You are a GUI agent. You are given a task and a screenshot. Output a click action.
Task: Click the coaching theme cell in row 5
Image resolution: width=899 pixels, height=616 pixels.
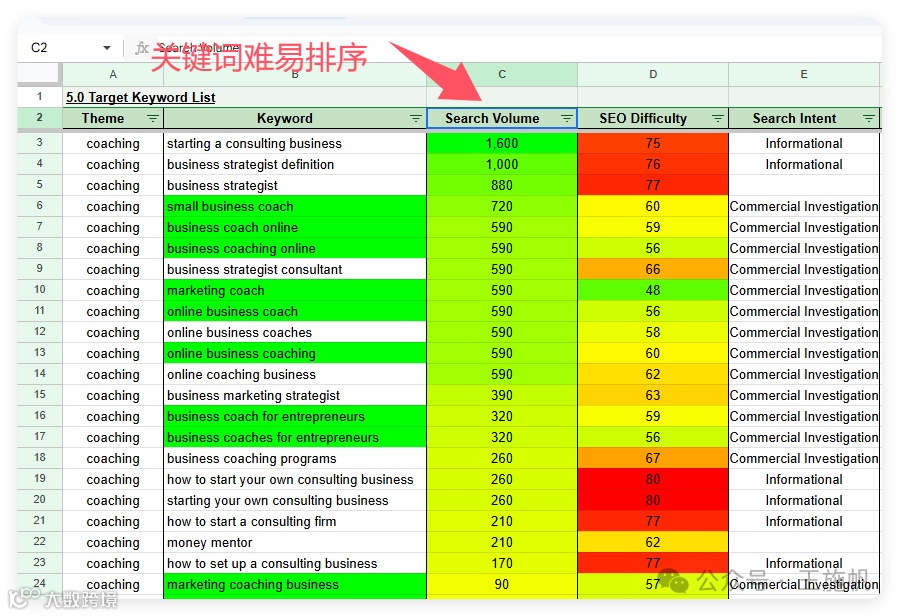pyautogui.click(x=113, y=186)
